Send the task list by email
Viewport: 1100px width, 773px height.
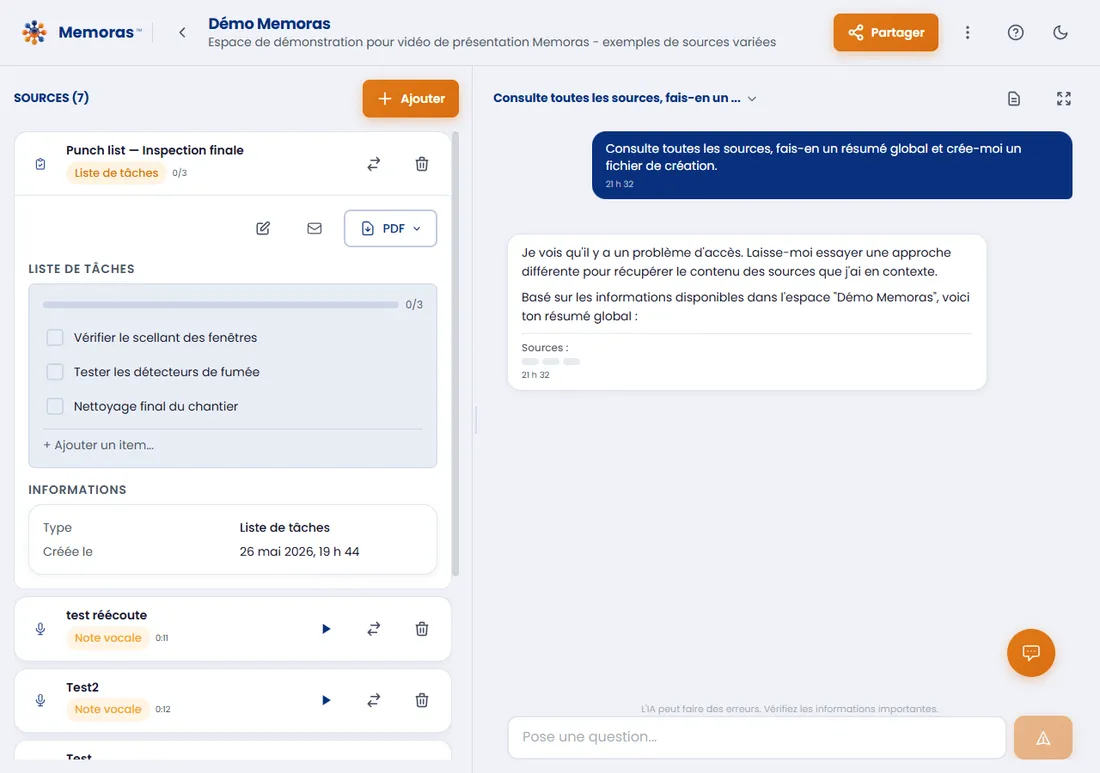314,228
